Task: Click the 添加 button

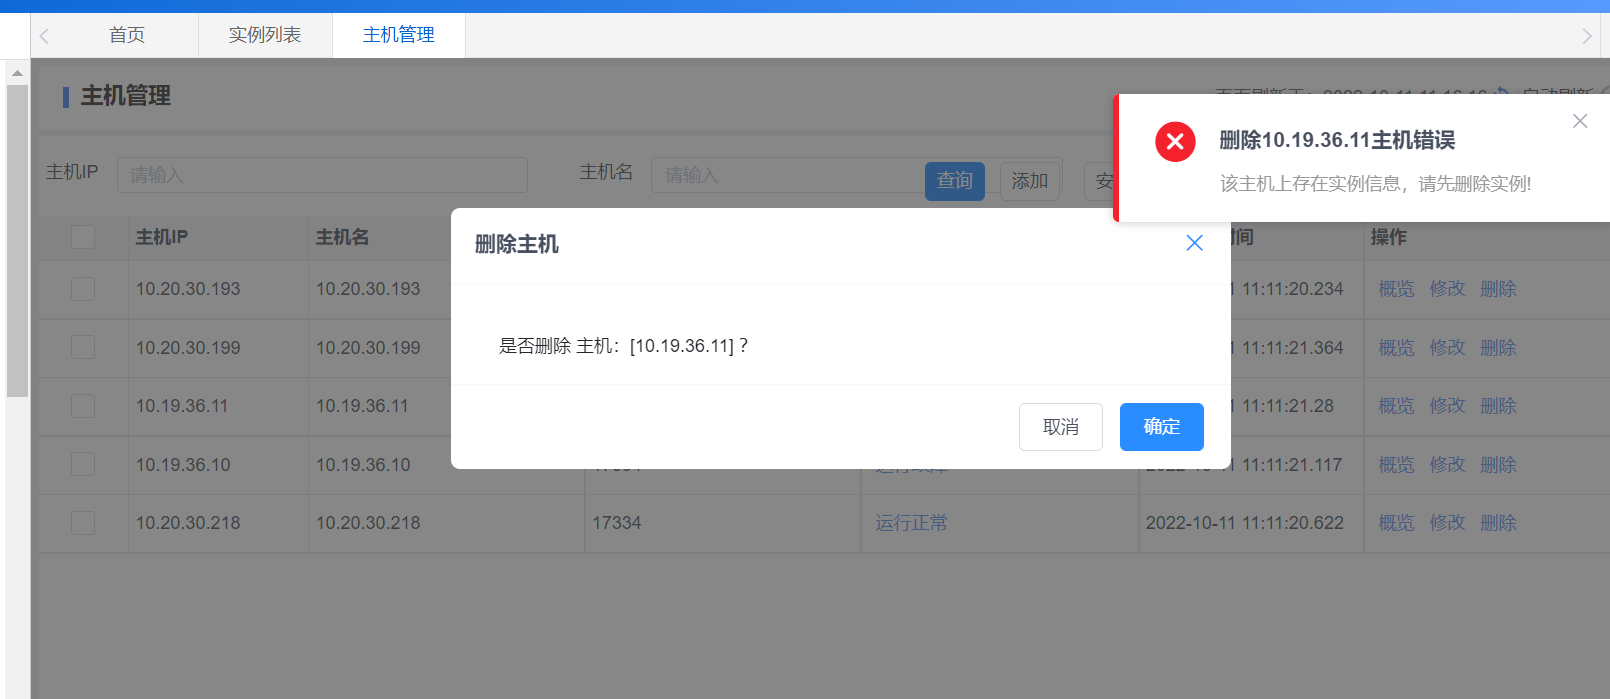Action: [1029, 181]
